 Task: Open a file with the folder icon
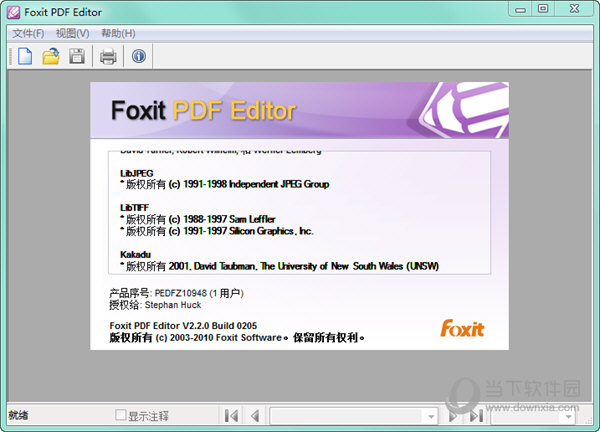tap(51, 56)
